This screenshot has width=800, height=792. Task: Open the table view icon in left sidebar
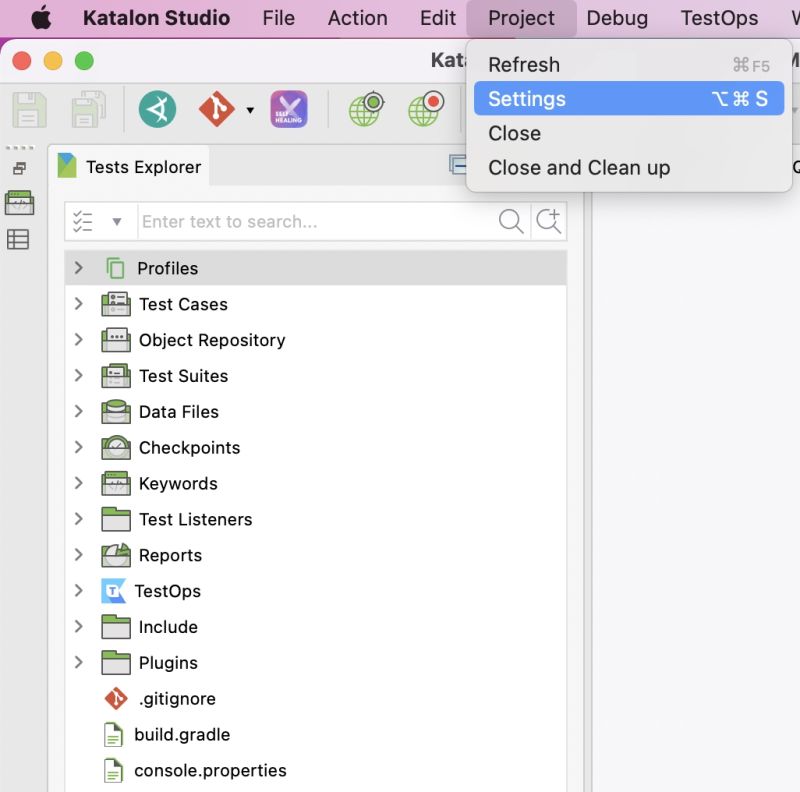point(18,239)
